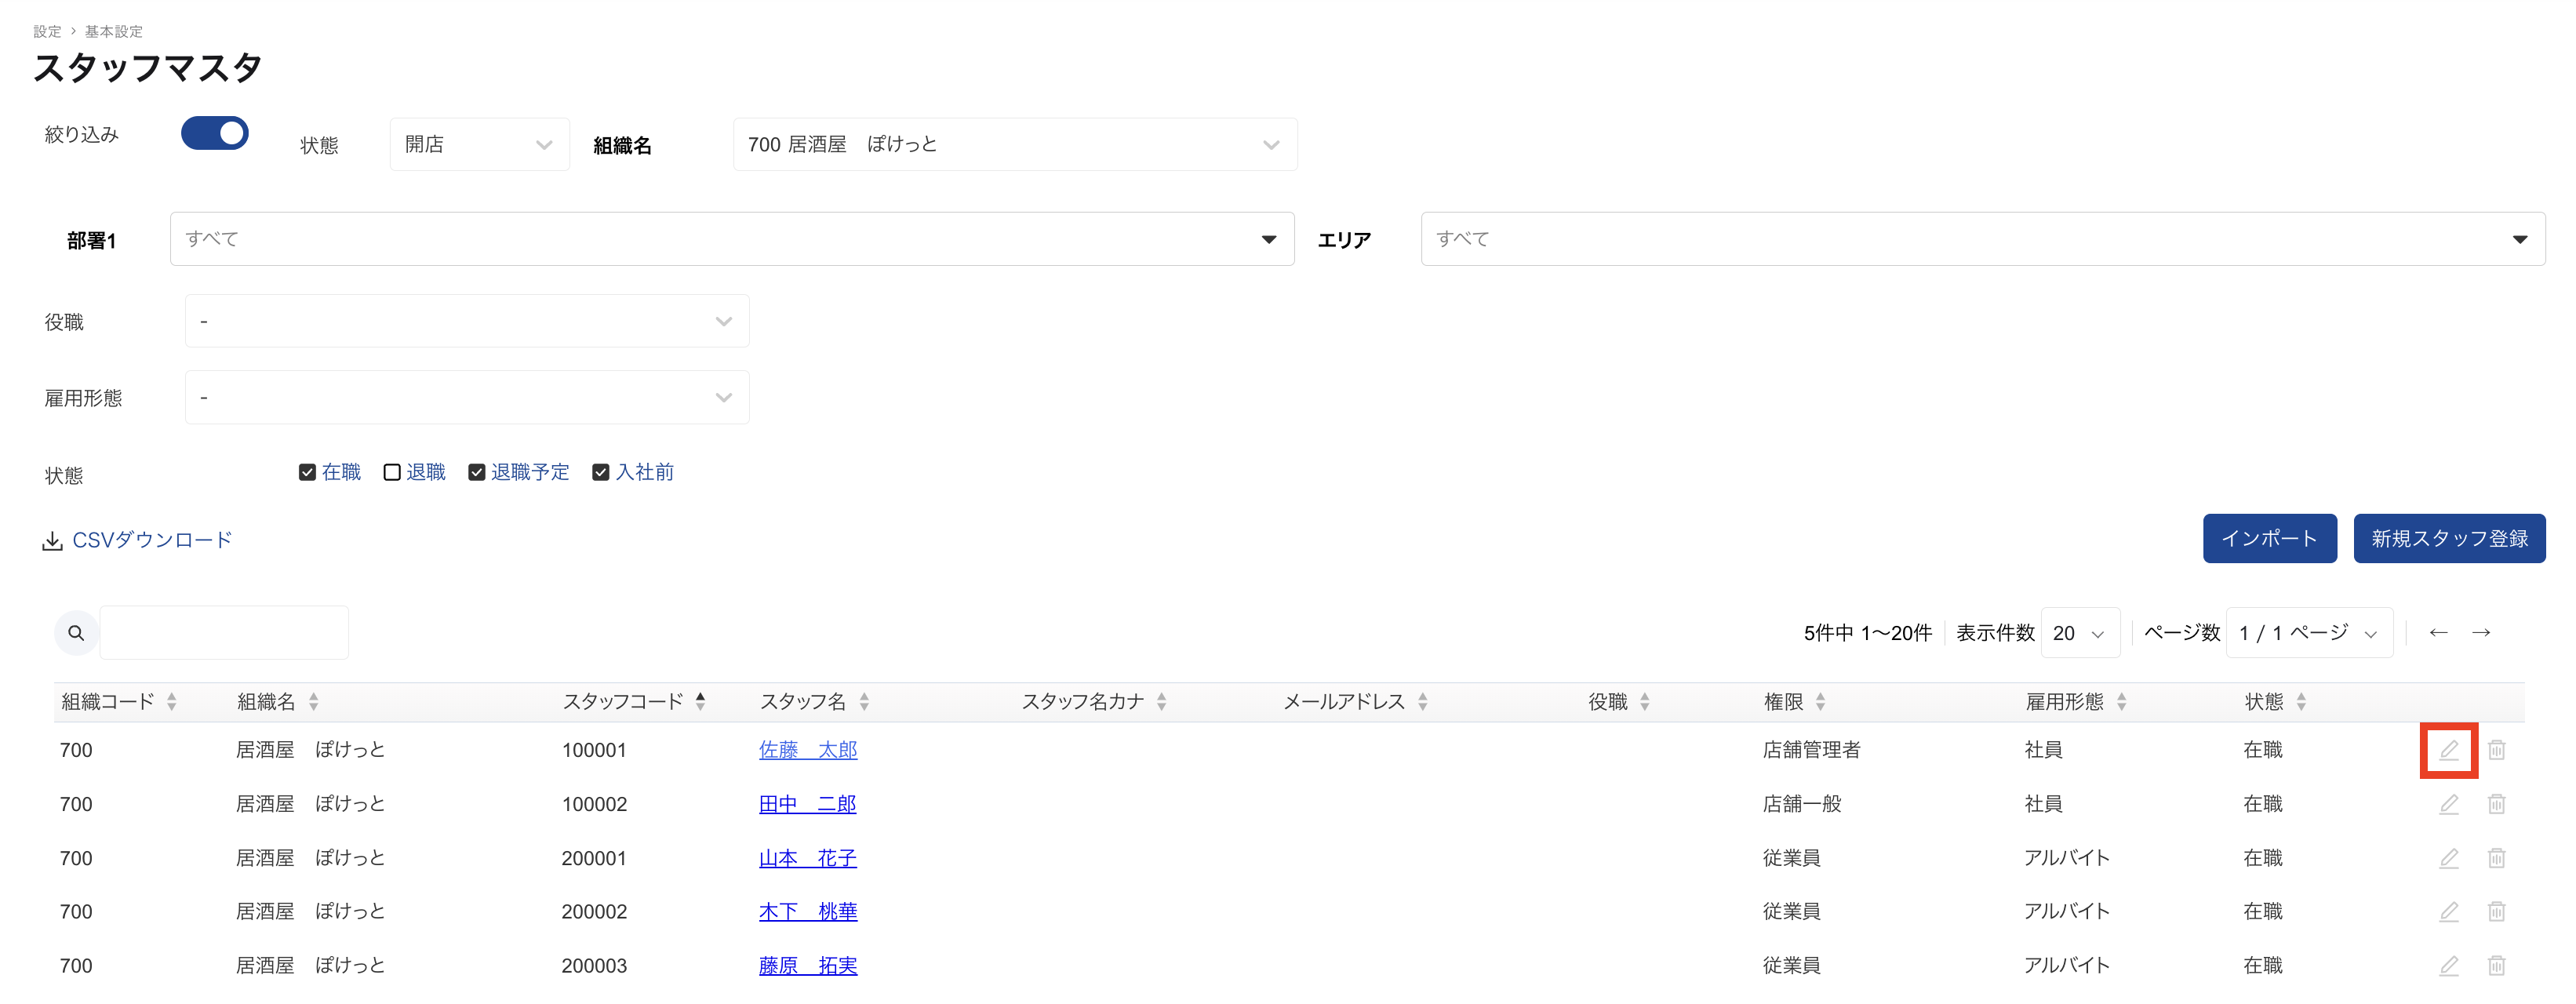Open staff 藤原 拓実 link

point(808,965)
